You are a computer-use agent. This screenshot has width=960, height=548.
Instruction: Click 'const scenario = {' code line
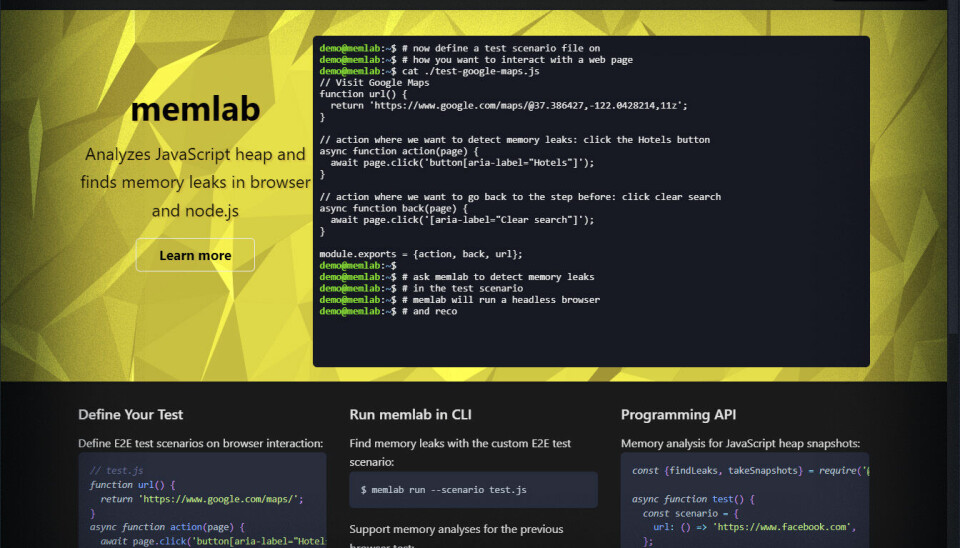point(691,513)
